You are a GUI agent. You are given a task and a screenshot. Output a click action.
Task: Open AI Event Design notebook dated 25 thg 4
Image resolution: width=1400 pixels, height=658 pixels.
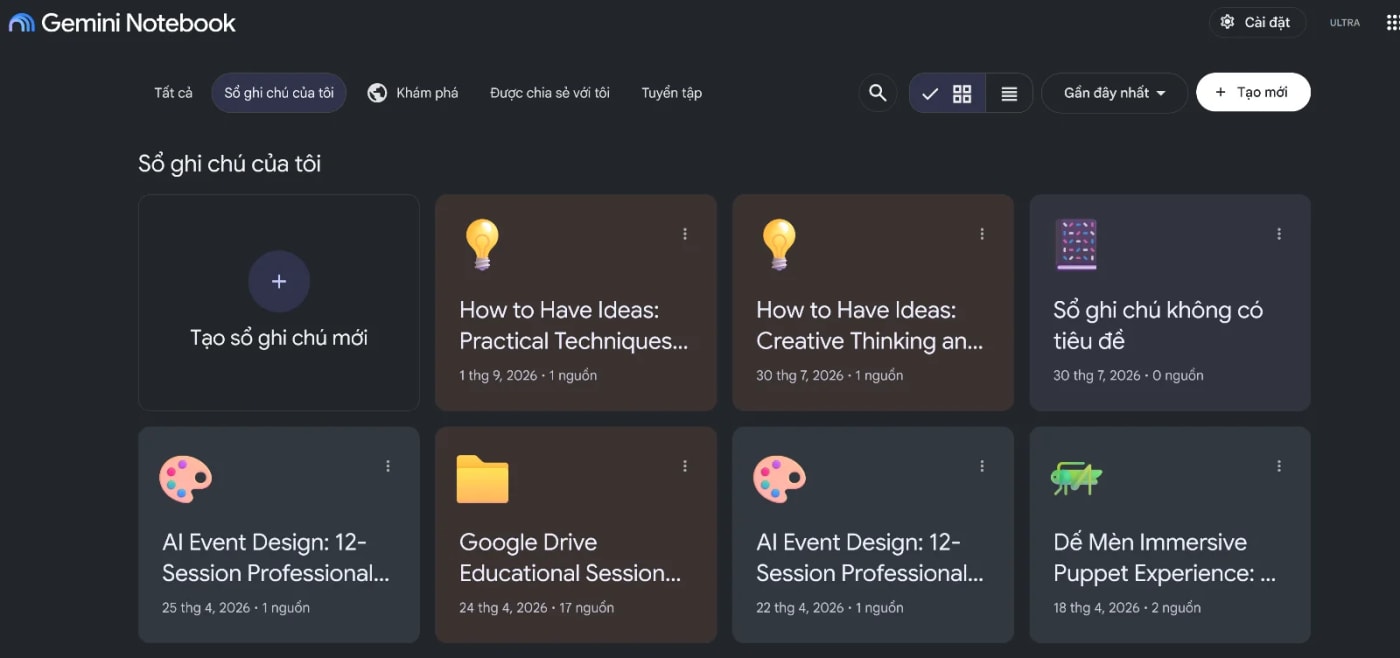(x=279, y=535)
